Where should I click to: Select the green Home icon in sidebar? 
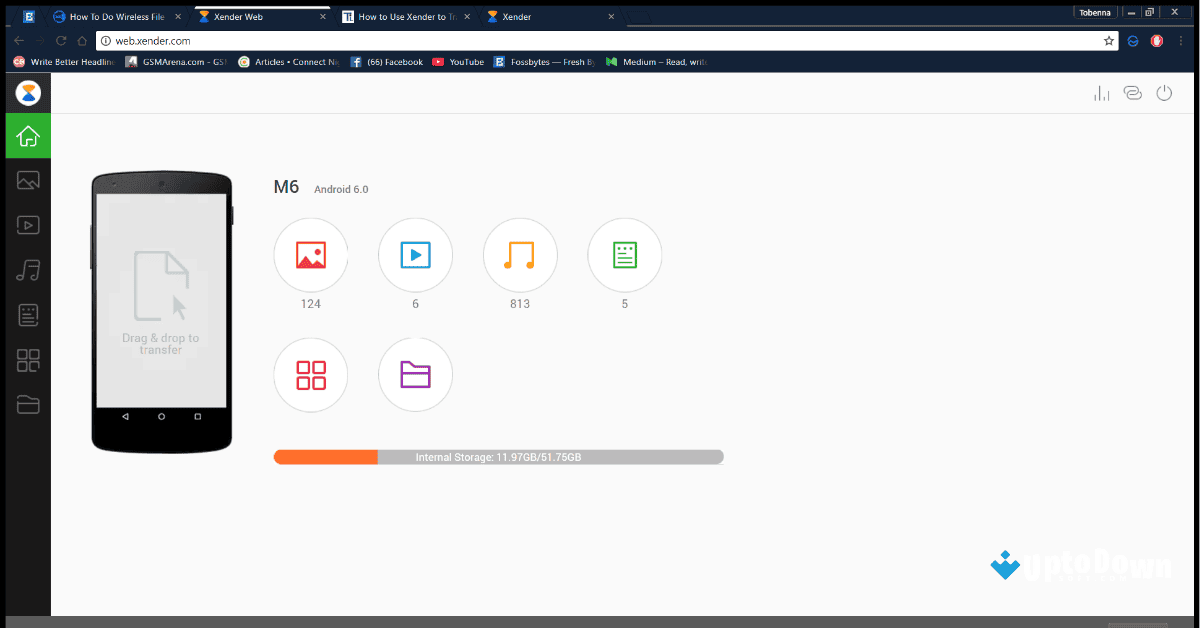(x=27, y=136)
